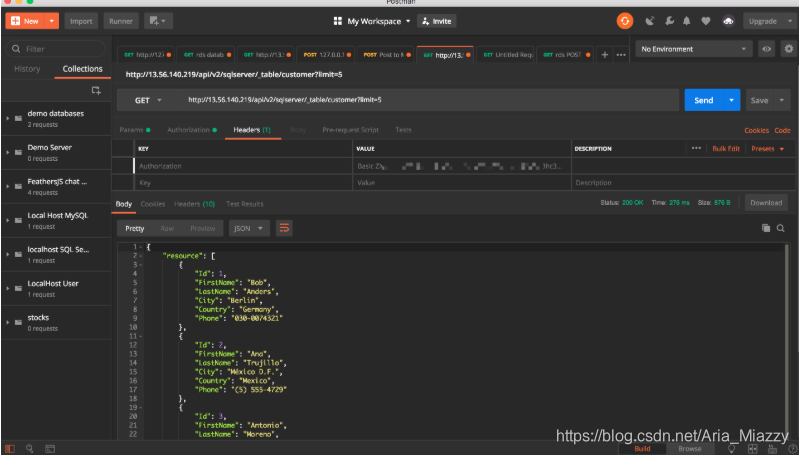Switch to response Cookies tab

coord(152,204)
